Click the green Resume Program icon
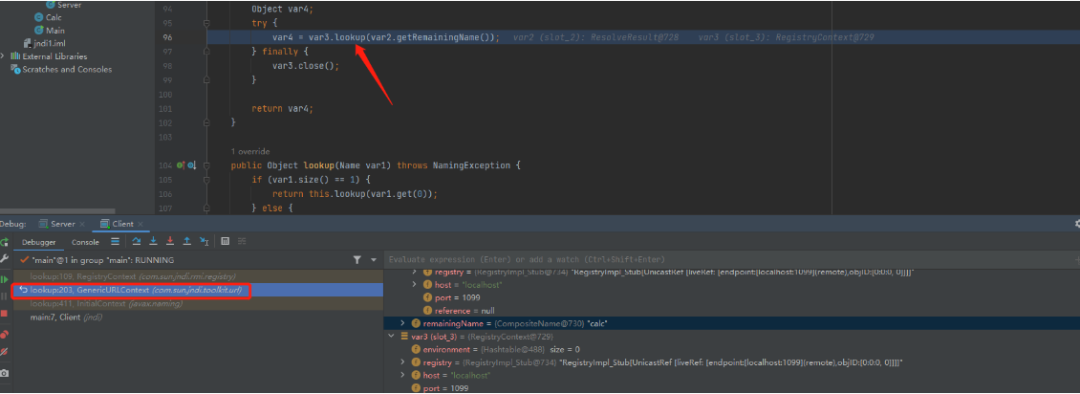 (4, 280)
